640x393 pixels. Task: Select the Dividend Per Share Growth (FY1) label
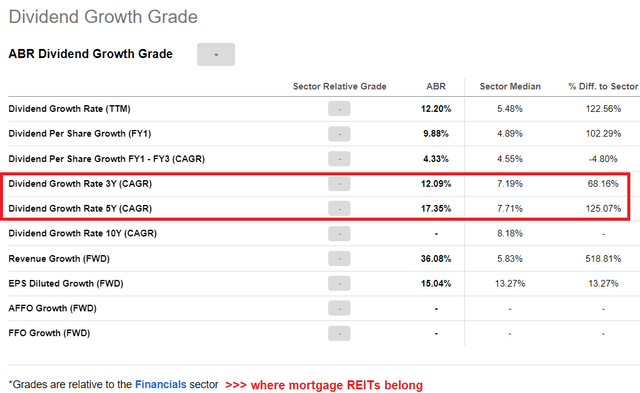(x=80, y=134)
